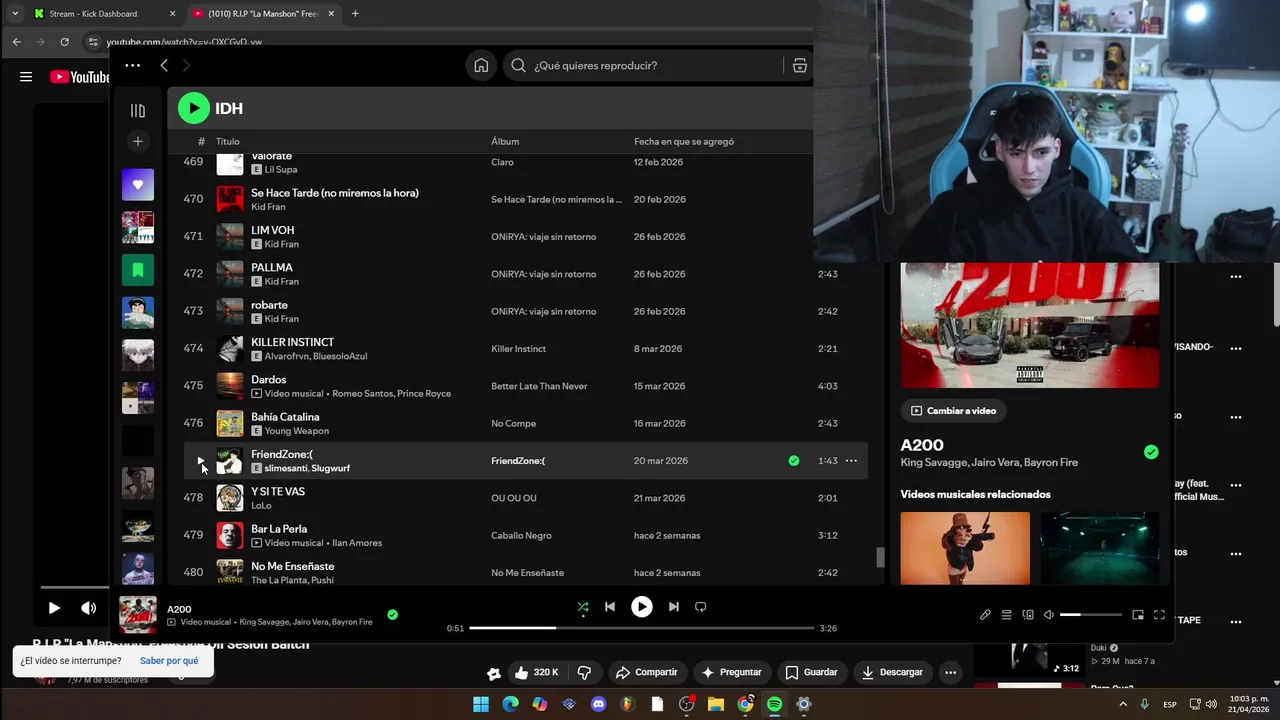Toggle saved checkmark for A200 in now playing bar
The image size is (1280, 720).
[x=392, y=614]
